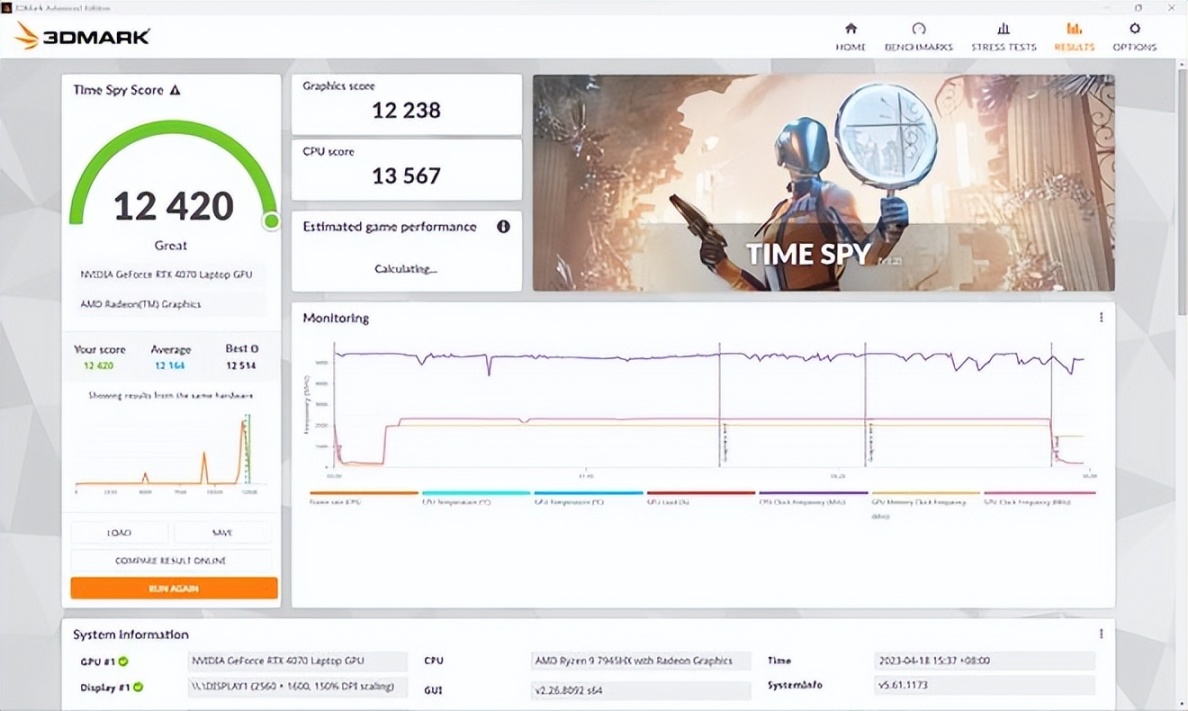Toggle the GPU Load legend line

point(700,497)
